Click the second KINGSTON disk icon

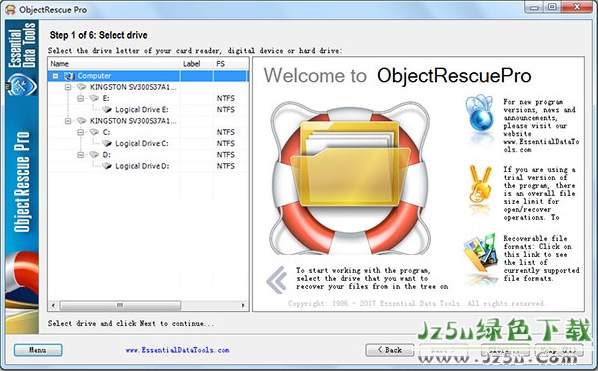pos(82,121)
